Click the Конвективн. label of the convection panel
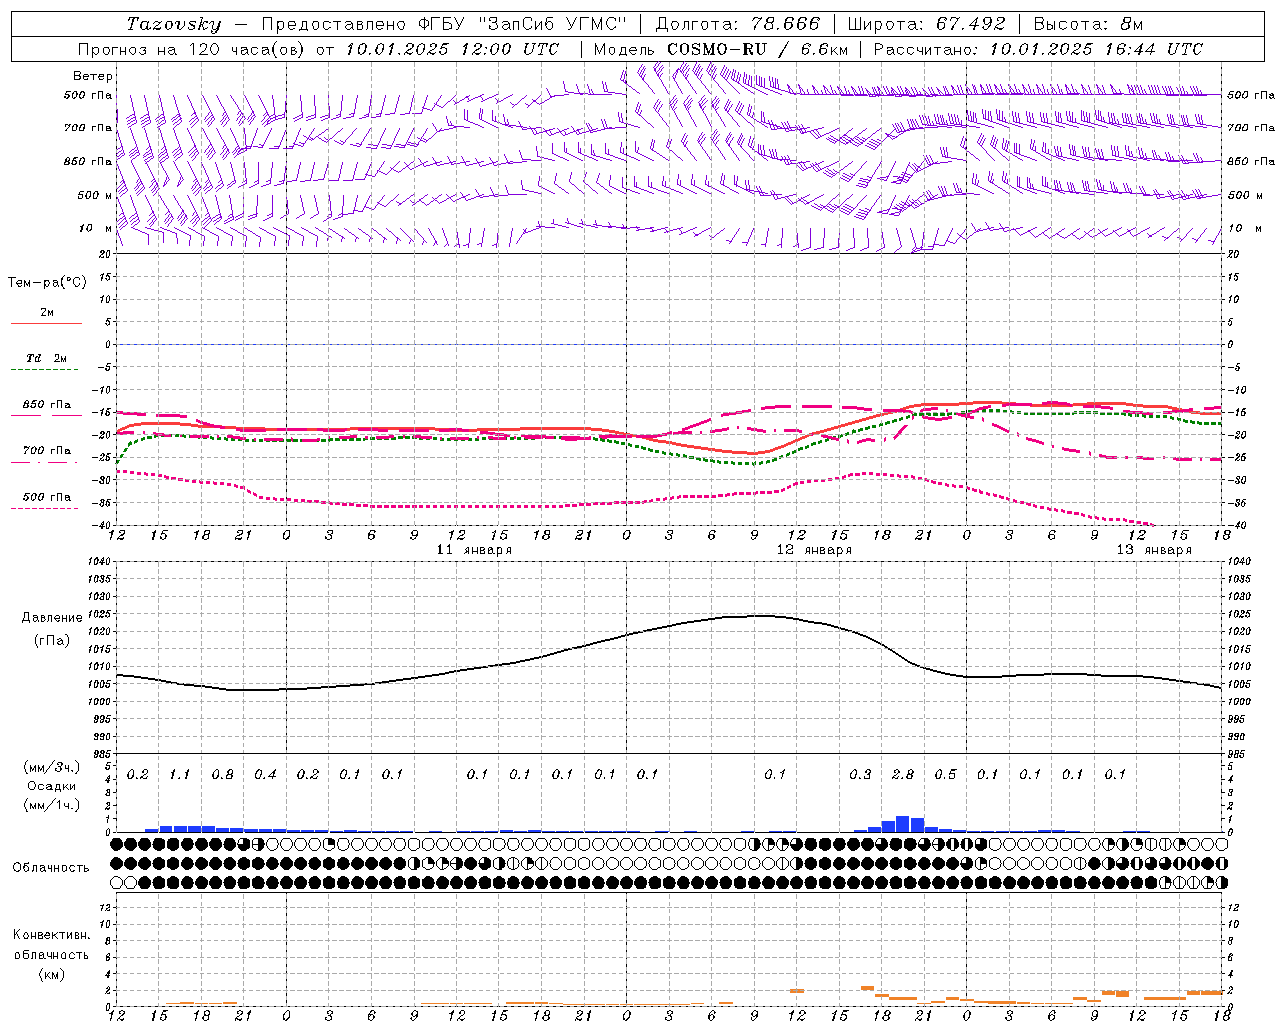This screenshot has height=1024, width=1280. 51,935
